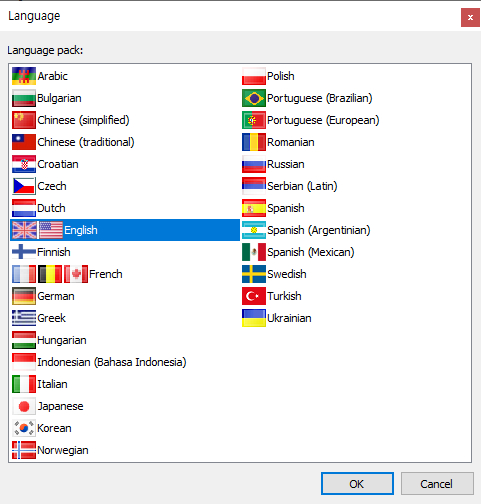Choose the Romanian label
Image resolution: width=481 pixels, height=504 pixels.
point(291,142)
